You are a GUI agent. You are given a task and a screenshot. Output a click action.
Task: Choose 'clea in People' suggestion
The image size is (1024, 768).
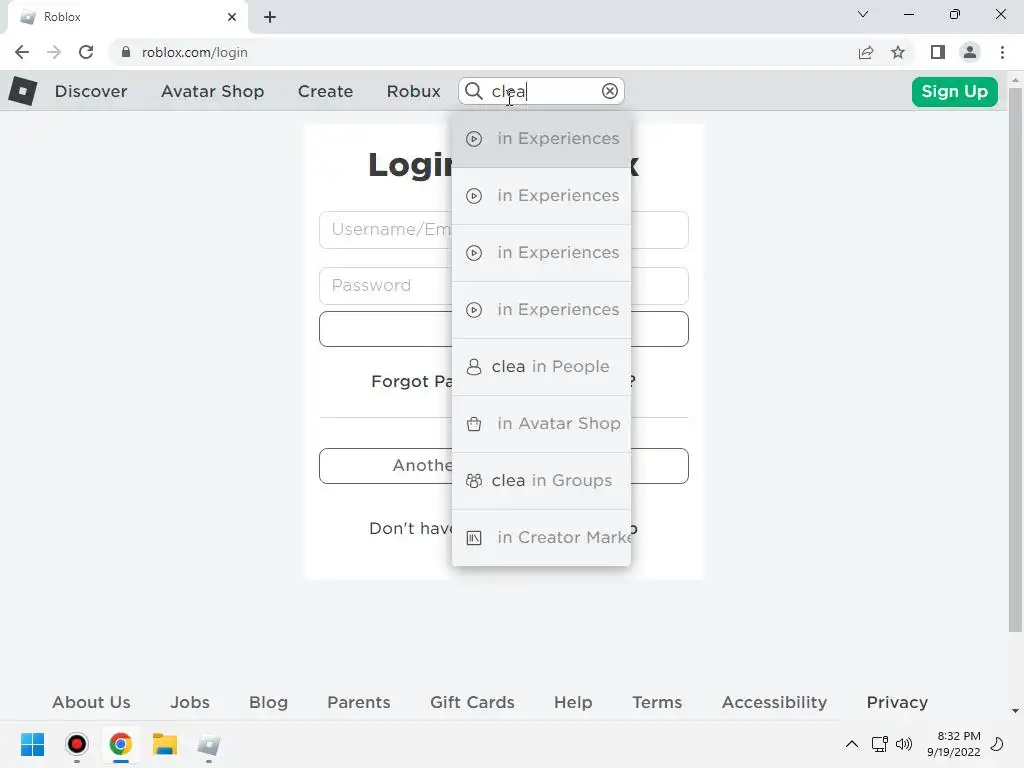pyautogui.click(x=541, y=366)
